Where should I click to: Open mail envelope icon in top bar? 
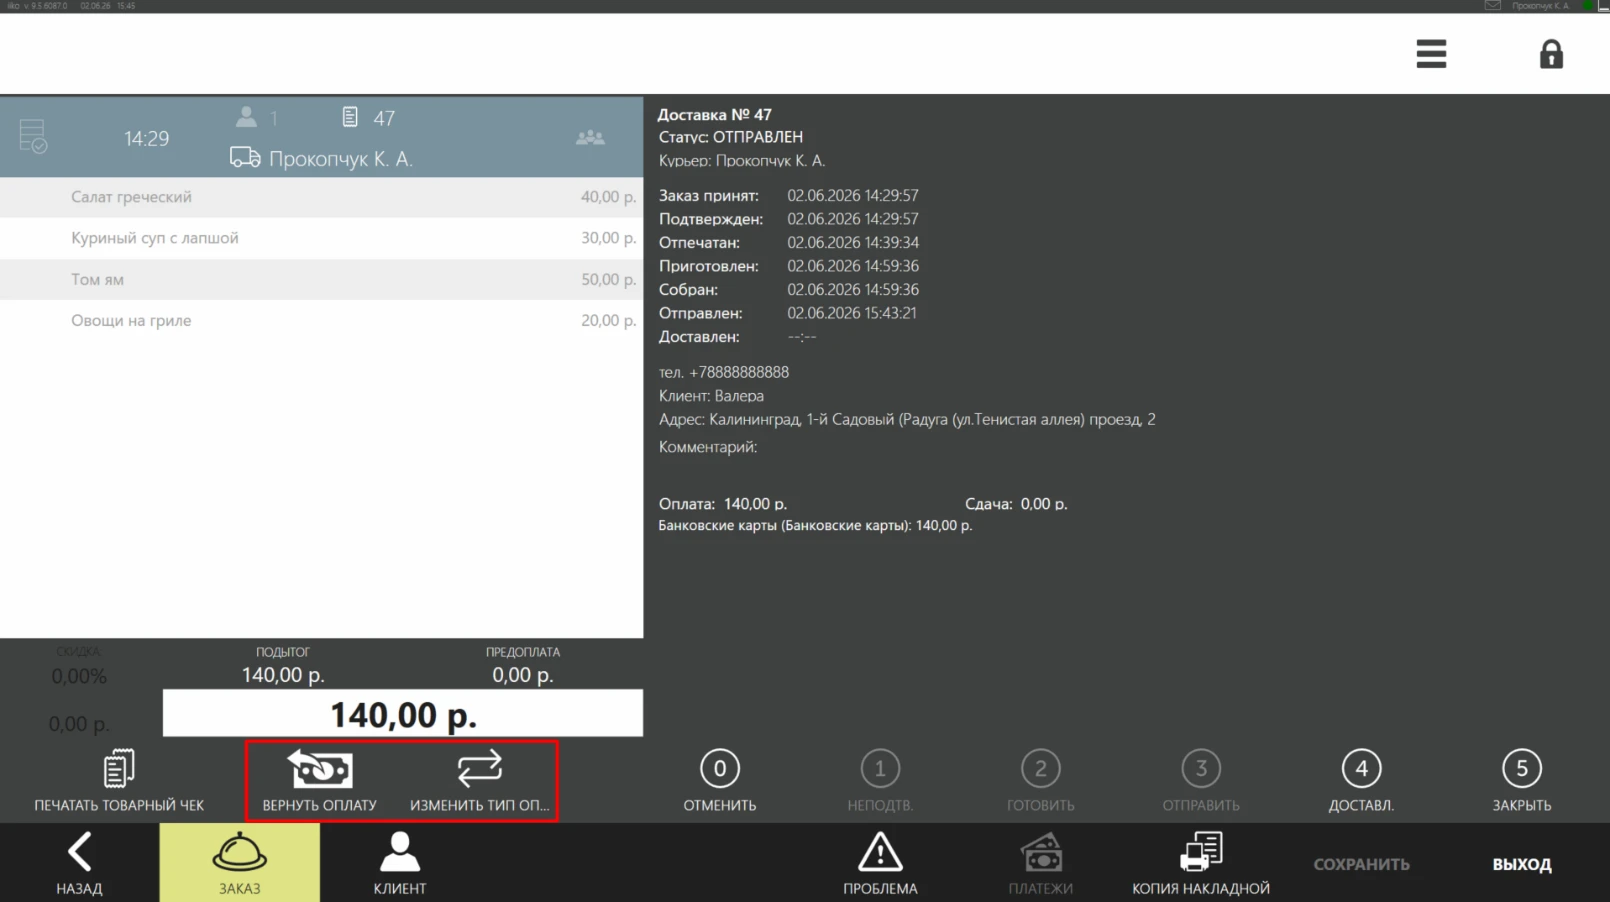[1492, 6]
